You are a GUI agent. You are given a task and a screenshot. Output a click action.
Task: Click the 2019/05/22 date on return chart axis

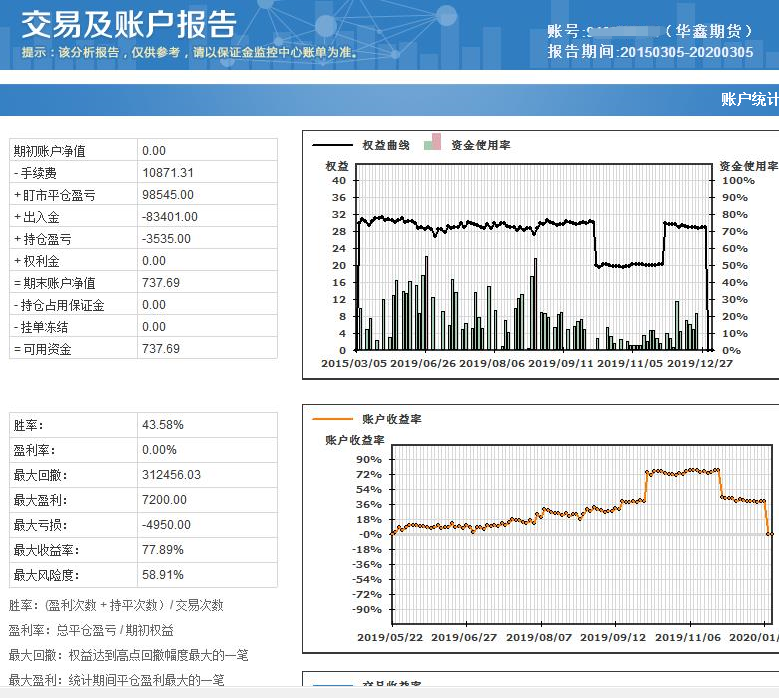pos(390,637)
